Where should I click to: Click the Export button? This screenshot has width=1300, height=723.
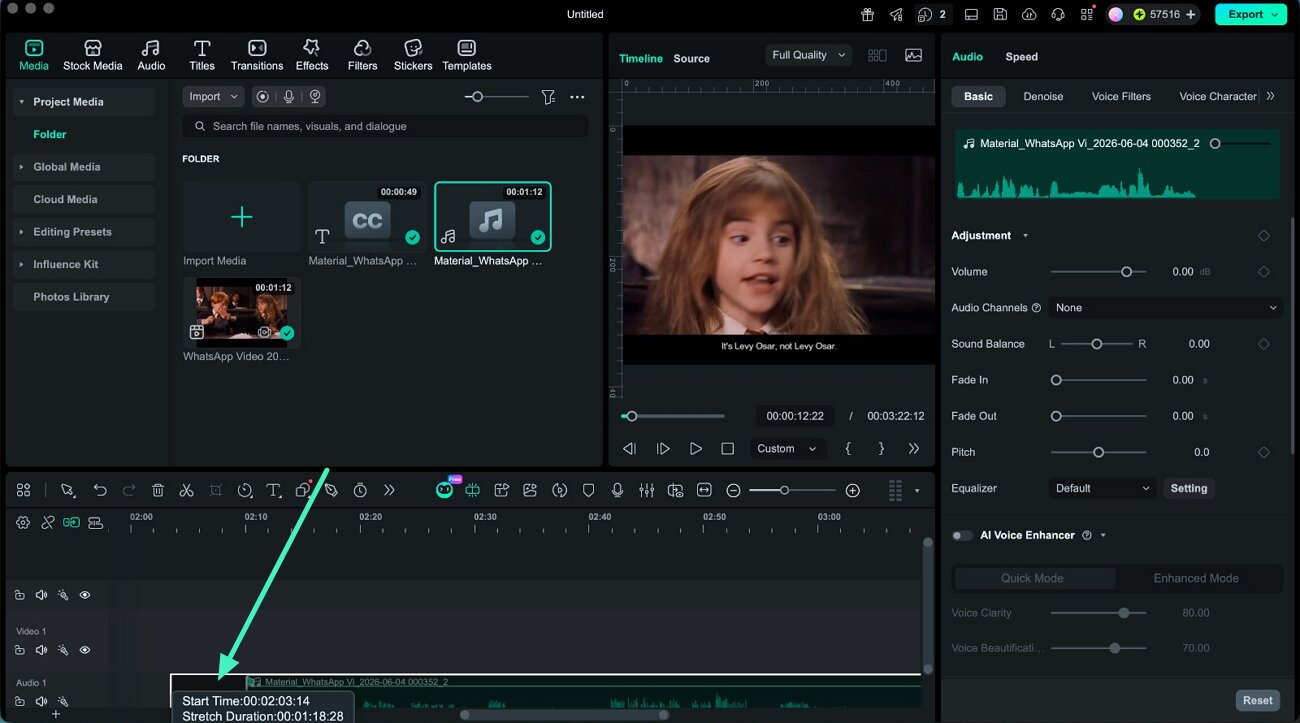point(1250,14)
